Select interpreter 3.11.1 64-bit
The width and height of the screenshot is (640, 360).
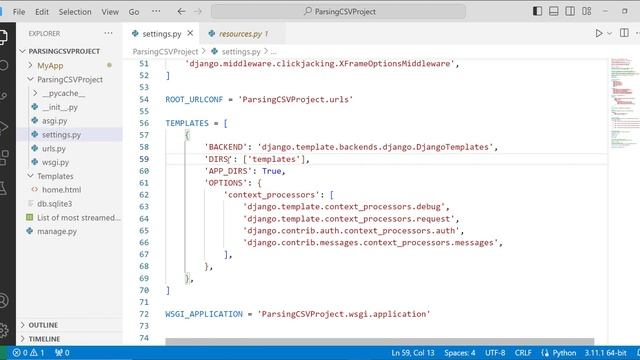605,353
